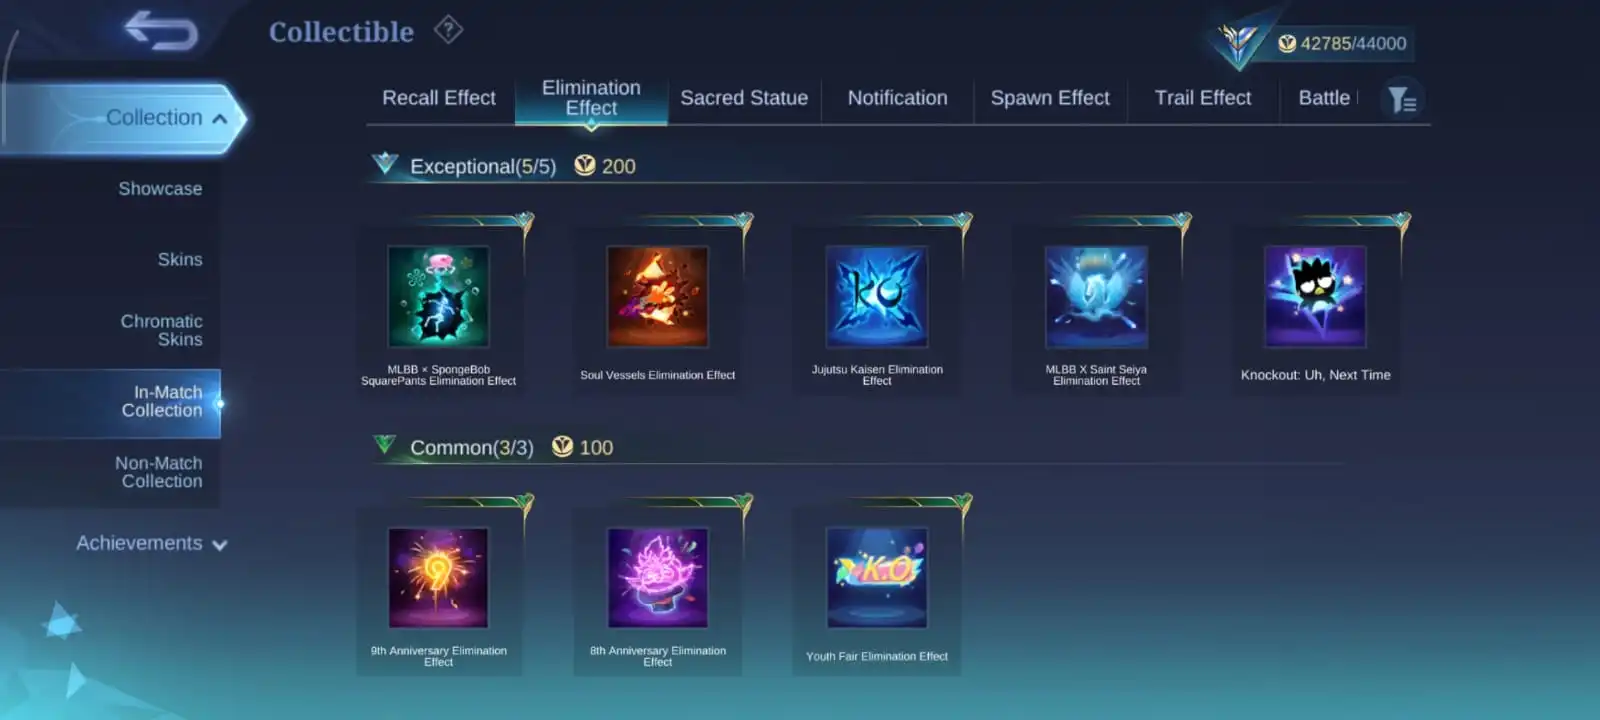The width and height of the screenshot is (1600, 720).
Task: Select the 8th Anniversary Elimination Effect
Action: pyautogui.click(x=657, y=578)
